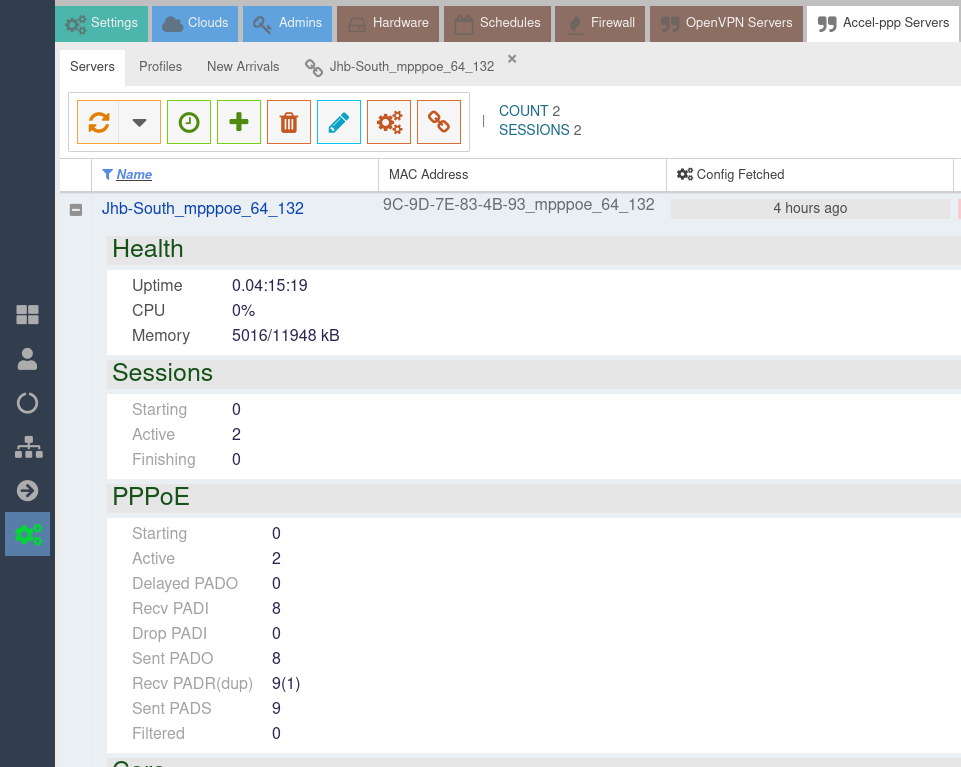961x767 pixels.
Task: Click the green clock schedule icon
Action: coord(189,122)
